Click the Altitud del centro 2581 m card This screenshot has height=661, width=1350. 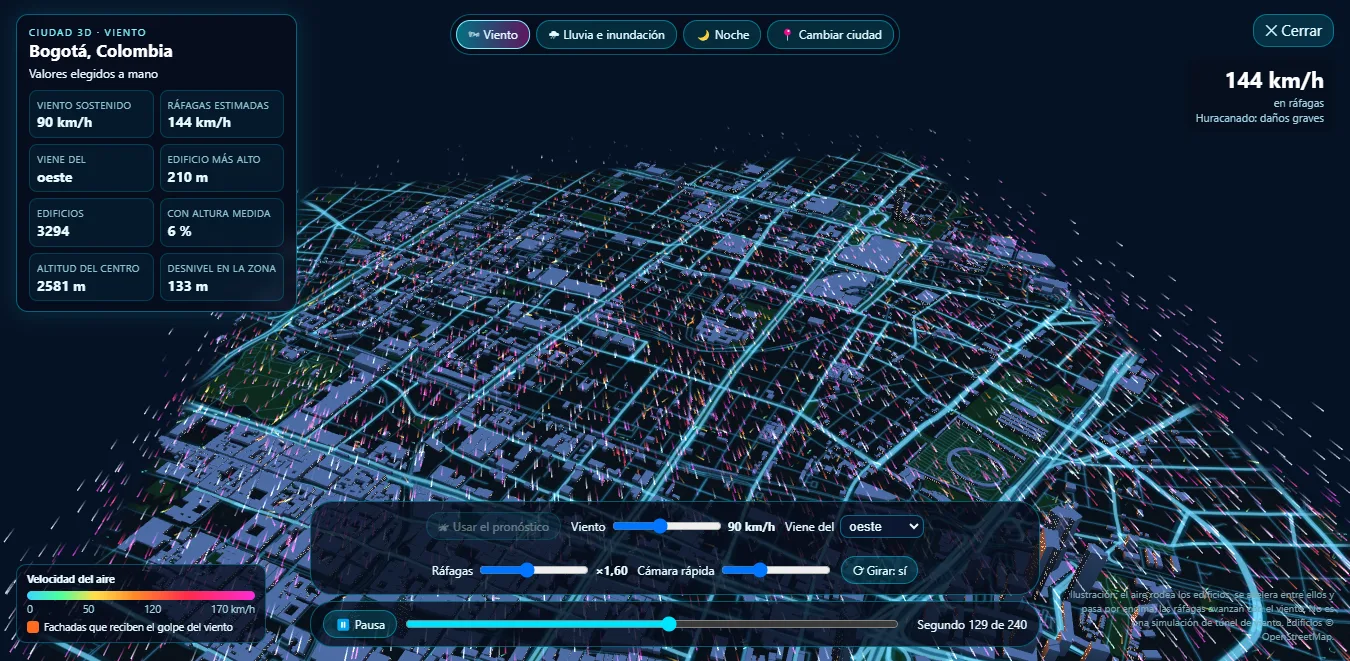coord(91,277)
